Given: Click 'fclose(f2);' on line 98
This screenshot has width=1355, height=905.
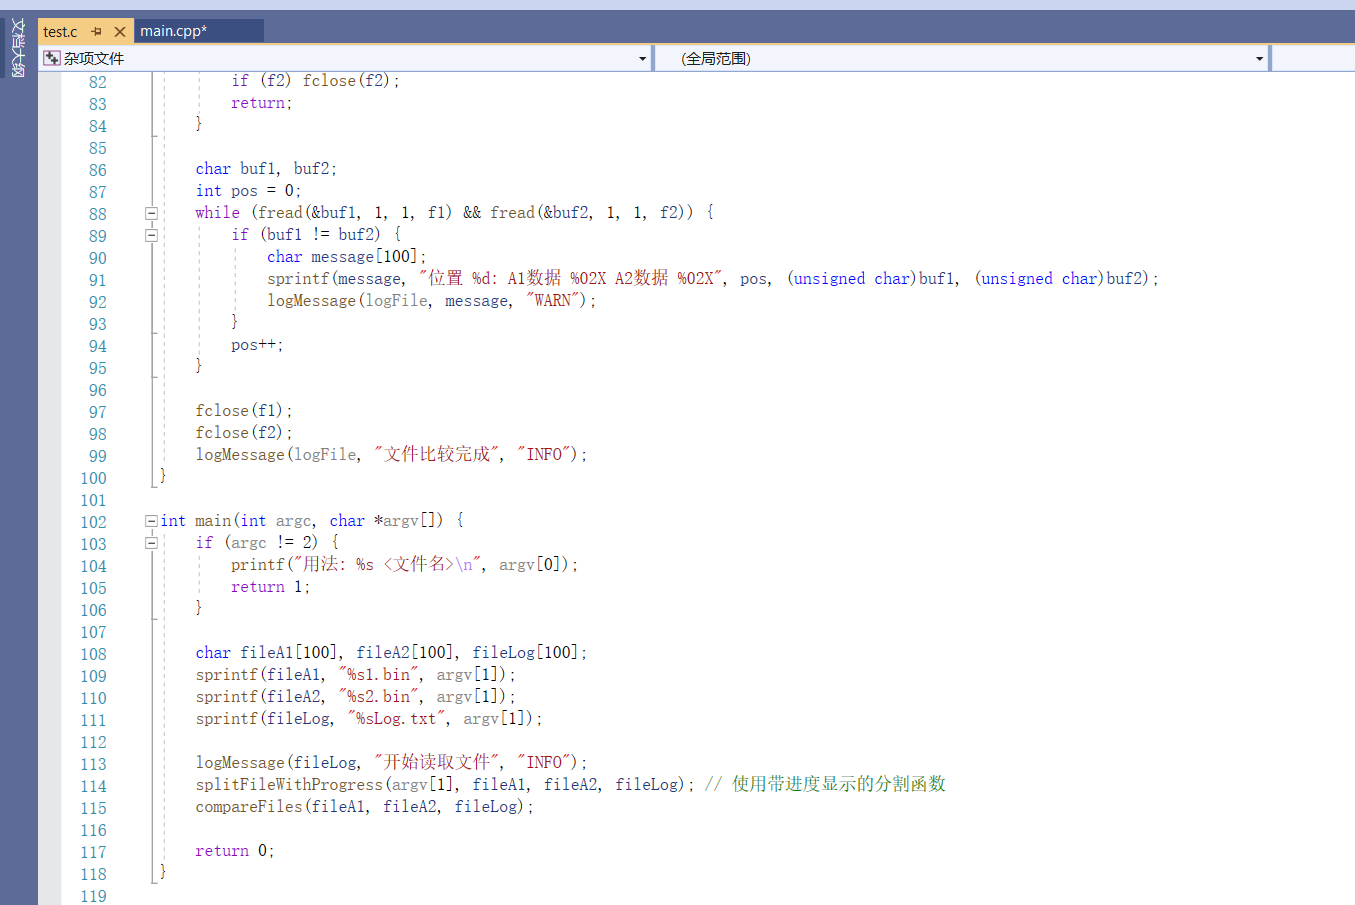Looking at the screenshot, I should [x=244, y=433].
